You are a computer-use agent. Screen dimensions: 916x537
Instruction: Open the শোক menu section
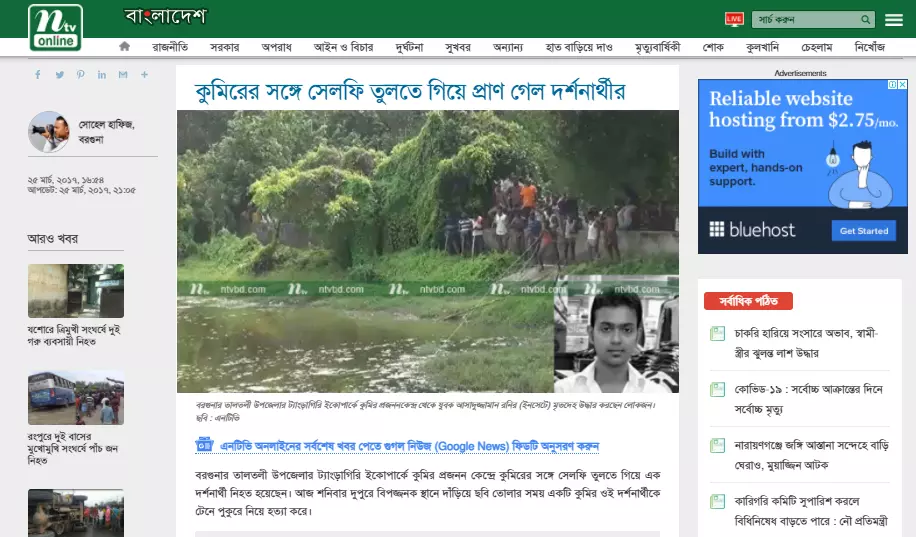tap(713, 47)
